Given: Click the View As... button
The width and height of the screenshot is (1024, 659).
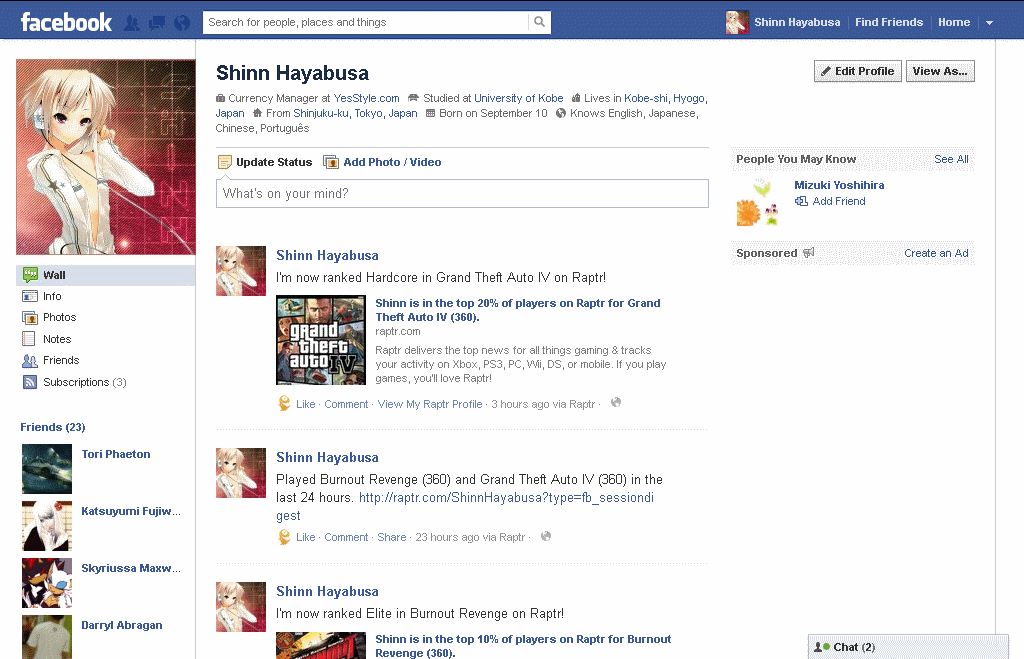Looking at the screenshot, I should click(x=940, y=71).
